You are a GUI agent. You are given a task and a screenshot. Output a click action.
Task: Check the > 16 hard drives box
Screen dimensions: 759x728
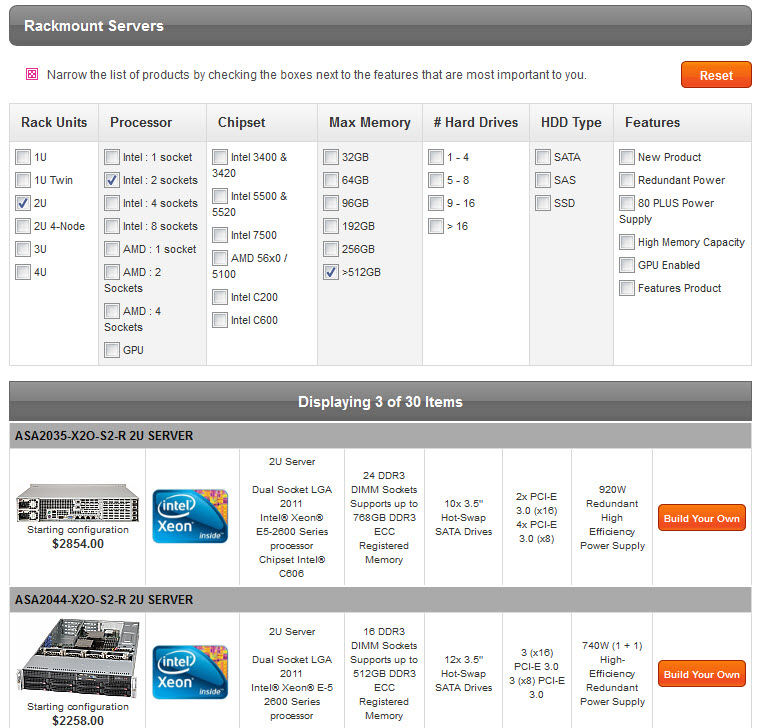tap(436, 226)
